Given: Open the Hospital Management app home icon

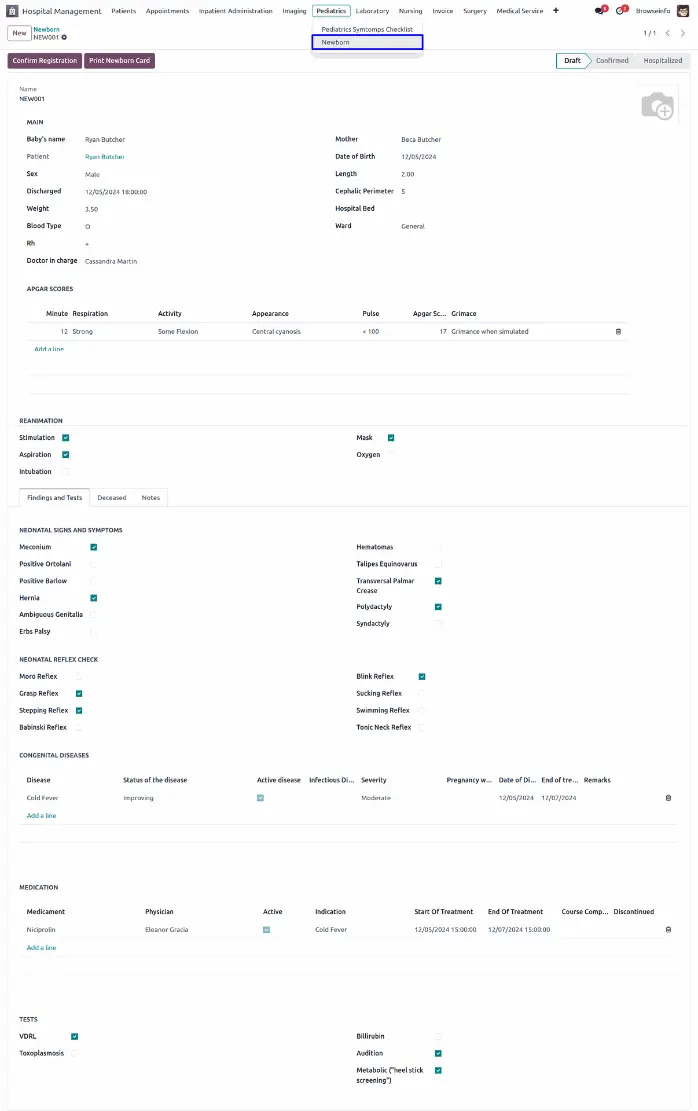Looking at the screenshot, I should (x=12, y=11).
